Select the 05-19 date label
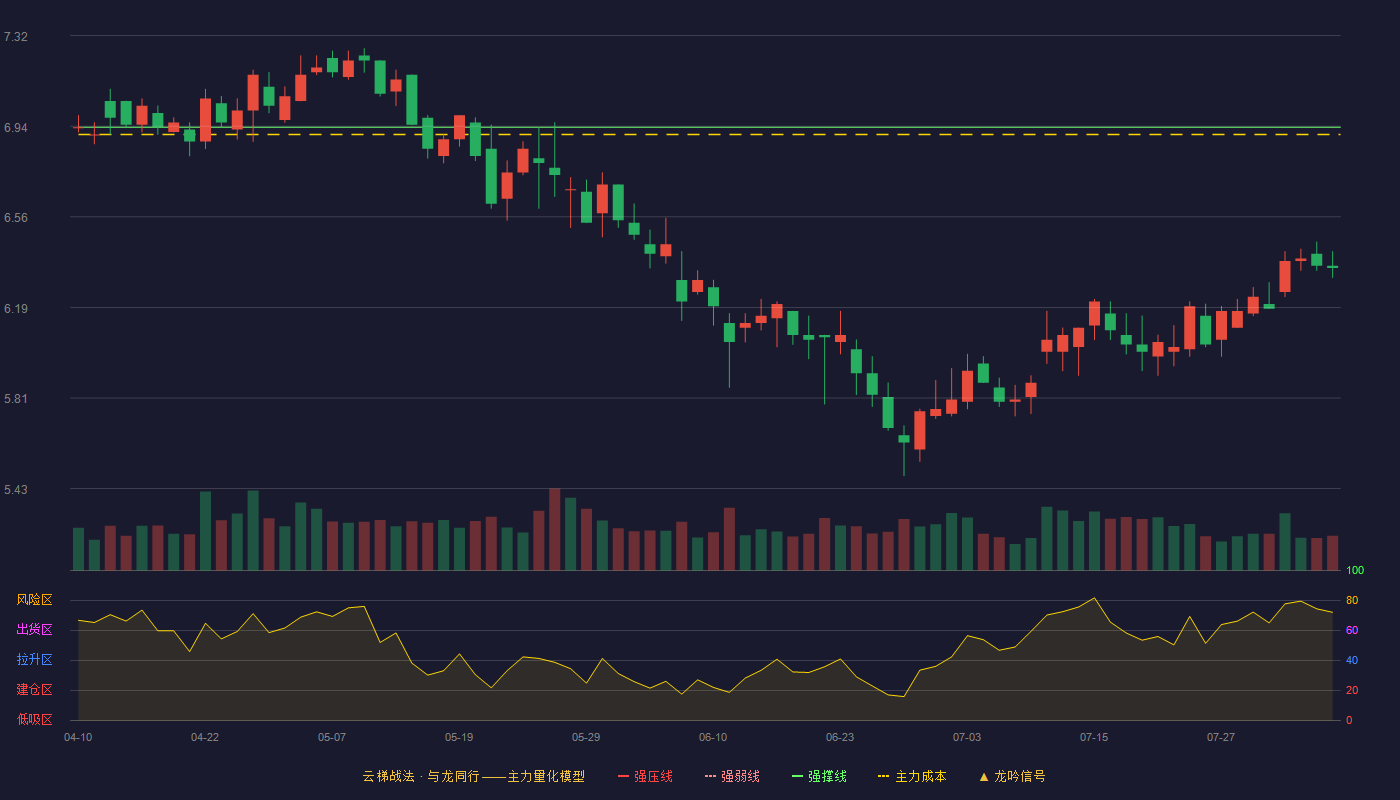This screenshot has width=1400, height=800. pyautogui.click(x=459, y=737)
